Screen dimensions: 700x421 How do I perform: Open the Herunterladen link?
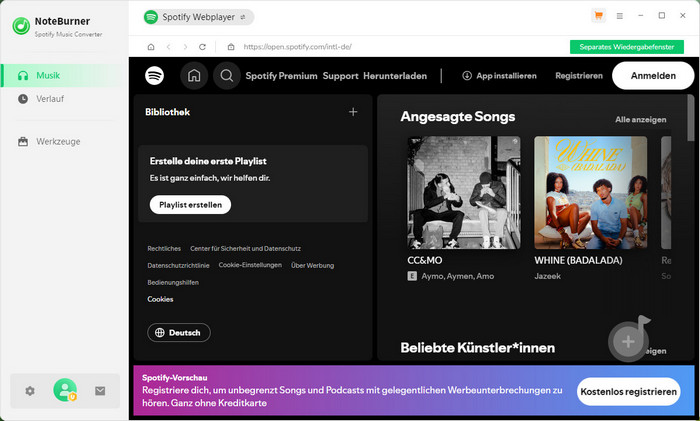pos(395,76)
